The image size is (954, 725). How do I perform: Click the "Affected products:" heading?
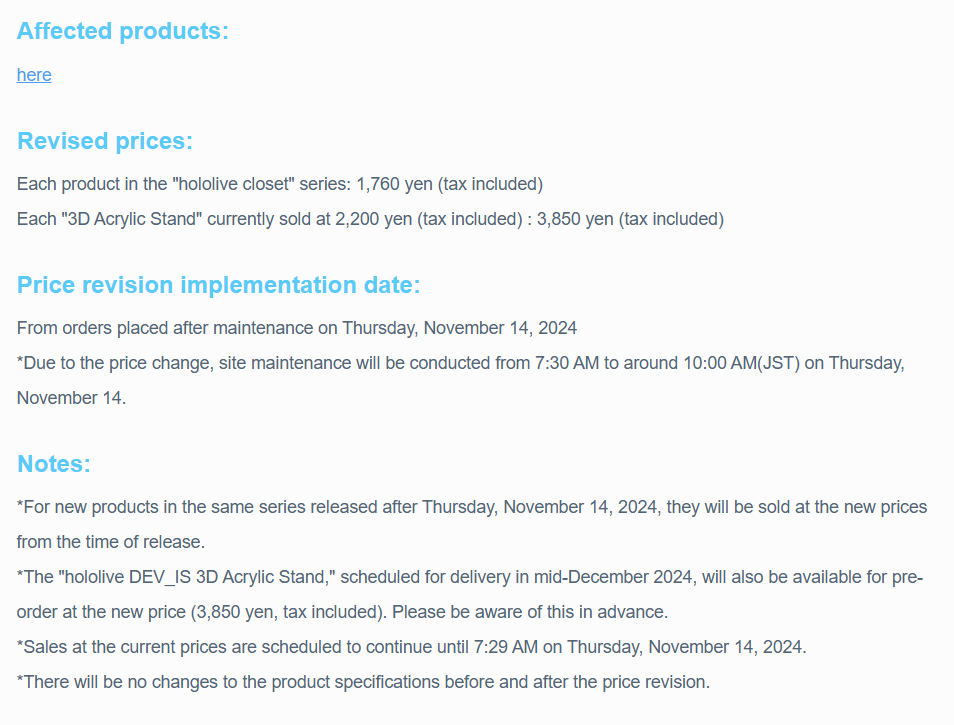pos(123,31)
